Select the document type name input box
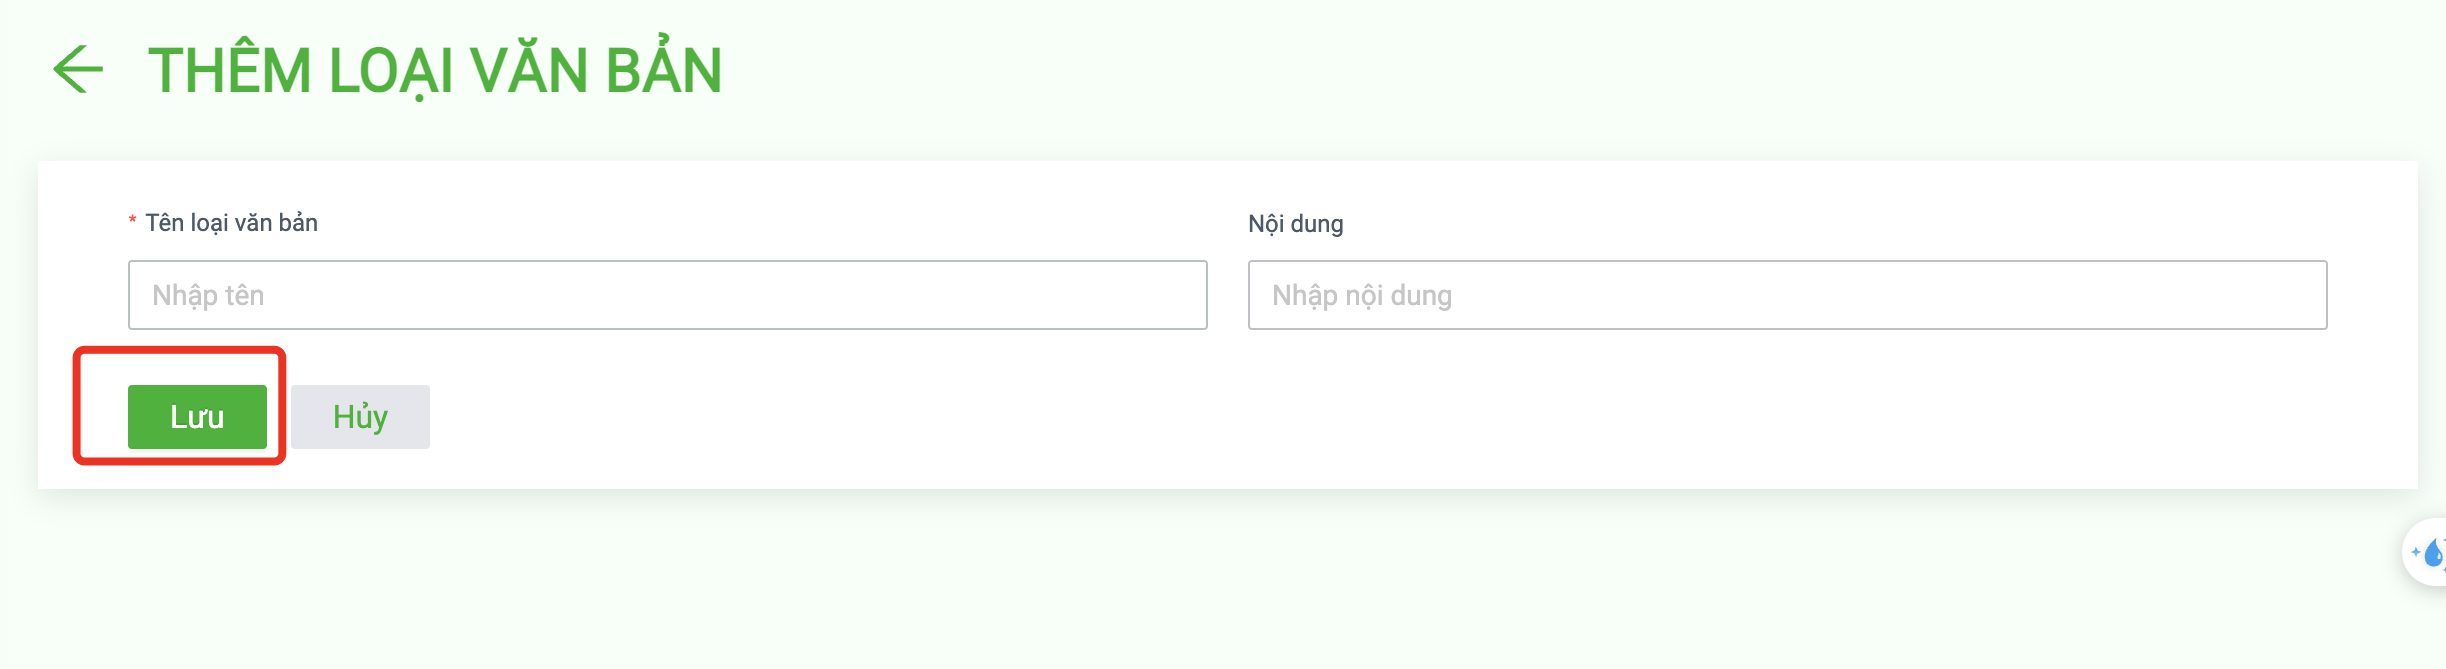 (667, 295)
